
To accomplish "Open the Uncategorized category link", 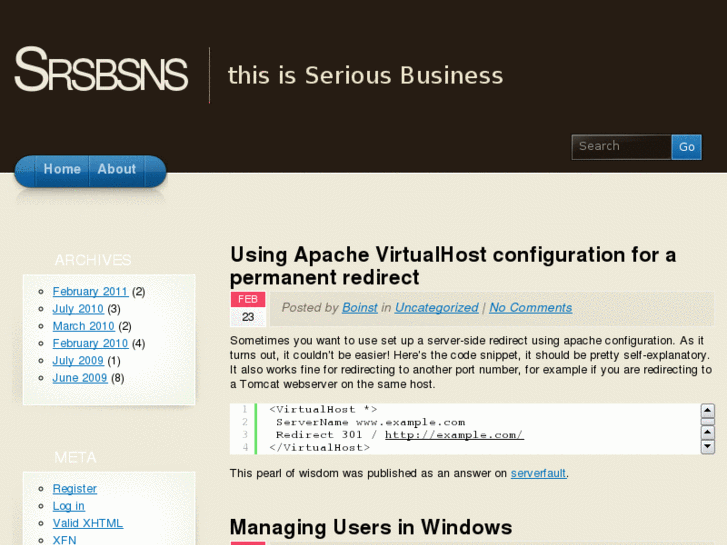I will (x=436, y=308).
